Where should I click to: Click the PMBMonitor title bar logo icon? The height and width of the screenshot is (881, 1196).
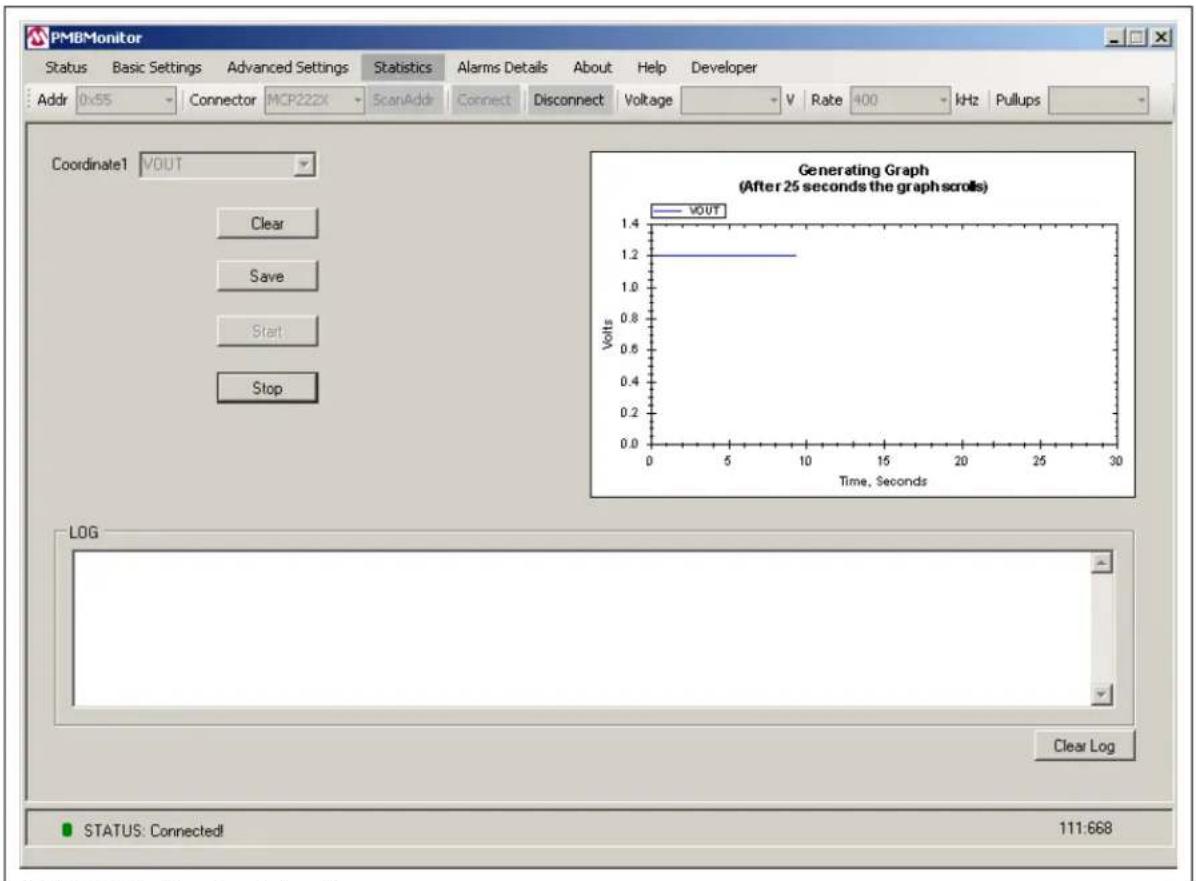(x=37, y=37)
